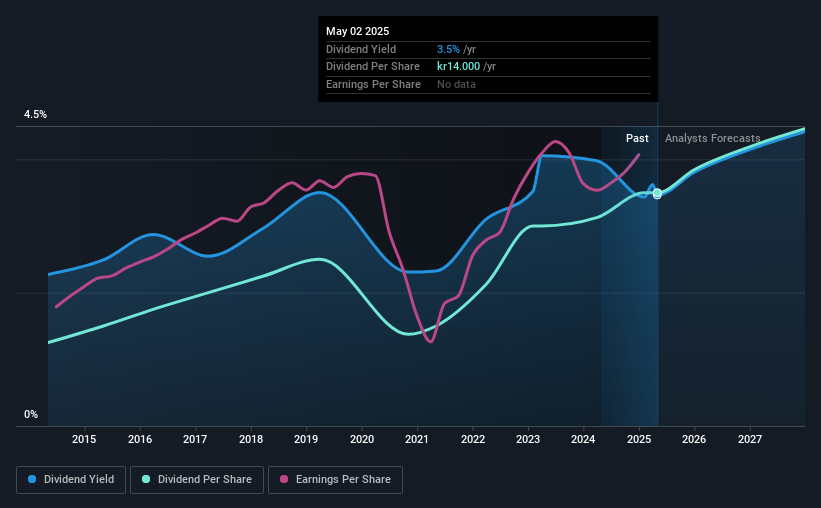
Task: Click the 2027 x-axis label
Action: [x=750, y=439]
